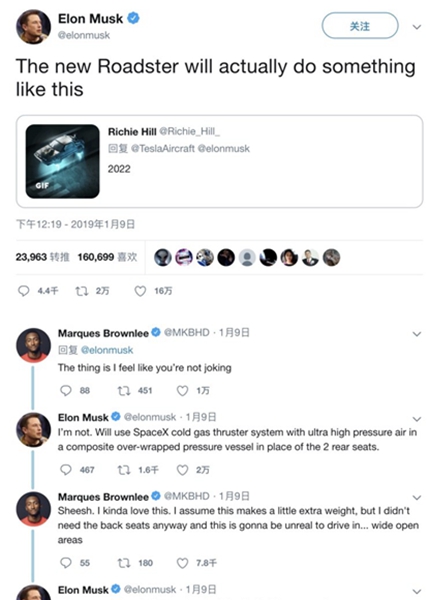
Task: Click the reply icon showing 88
Action: [66, 390]
